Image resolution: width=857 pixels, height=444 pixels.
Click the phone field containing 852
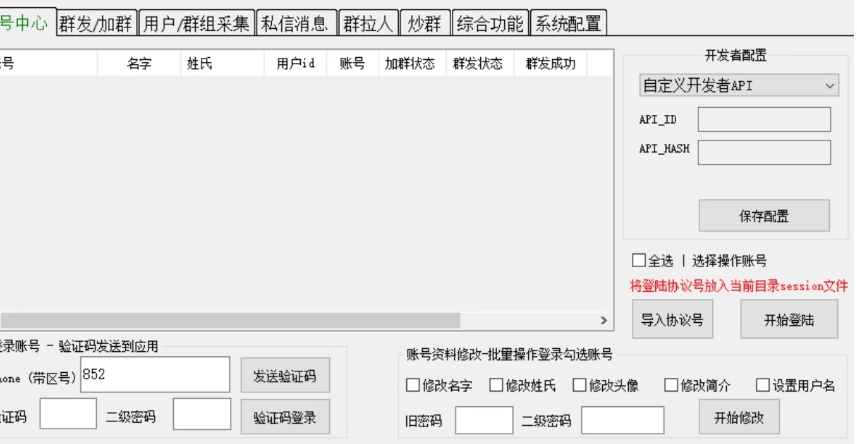tap(155, 375)
